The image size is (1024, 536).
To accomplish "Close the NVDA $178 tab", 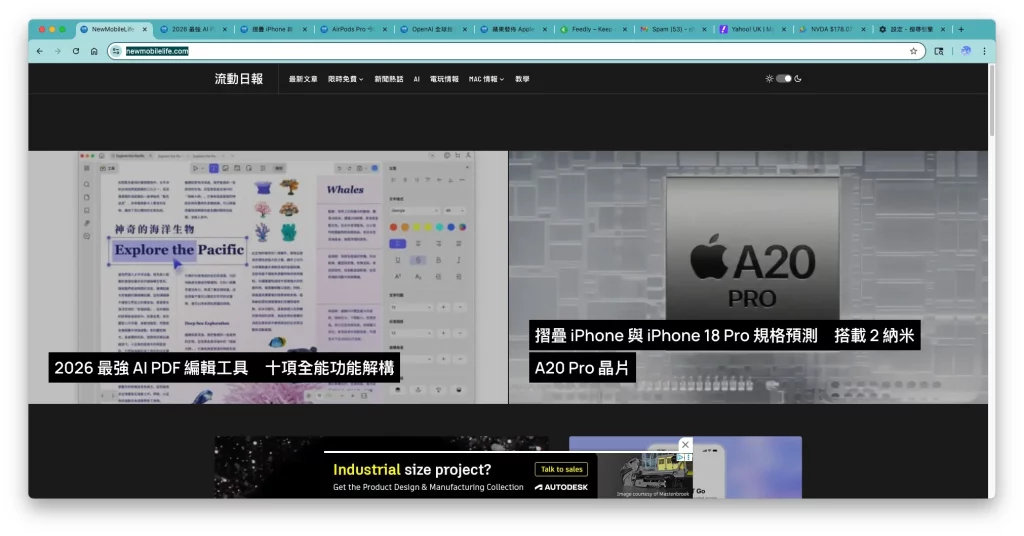I will (863, 29).
